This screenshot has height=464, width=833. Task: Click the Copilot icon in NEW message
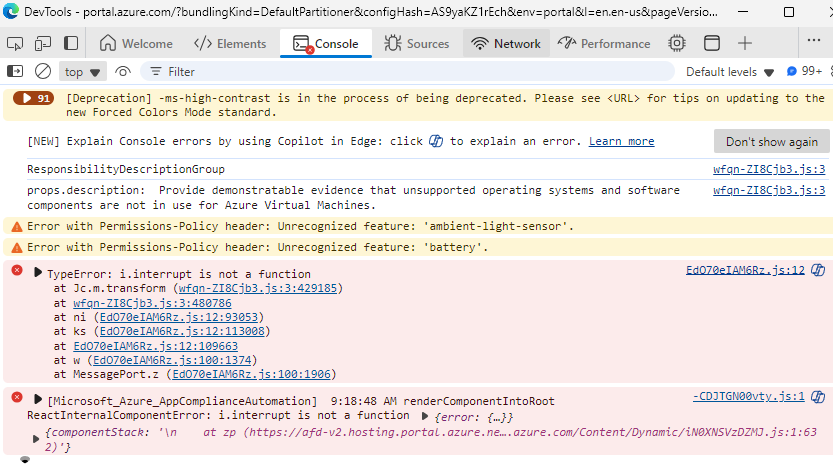pyautogui.click(x=436, y=141)
